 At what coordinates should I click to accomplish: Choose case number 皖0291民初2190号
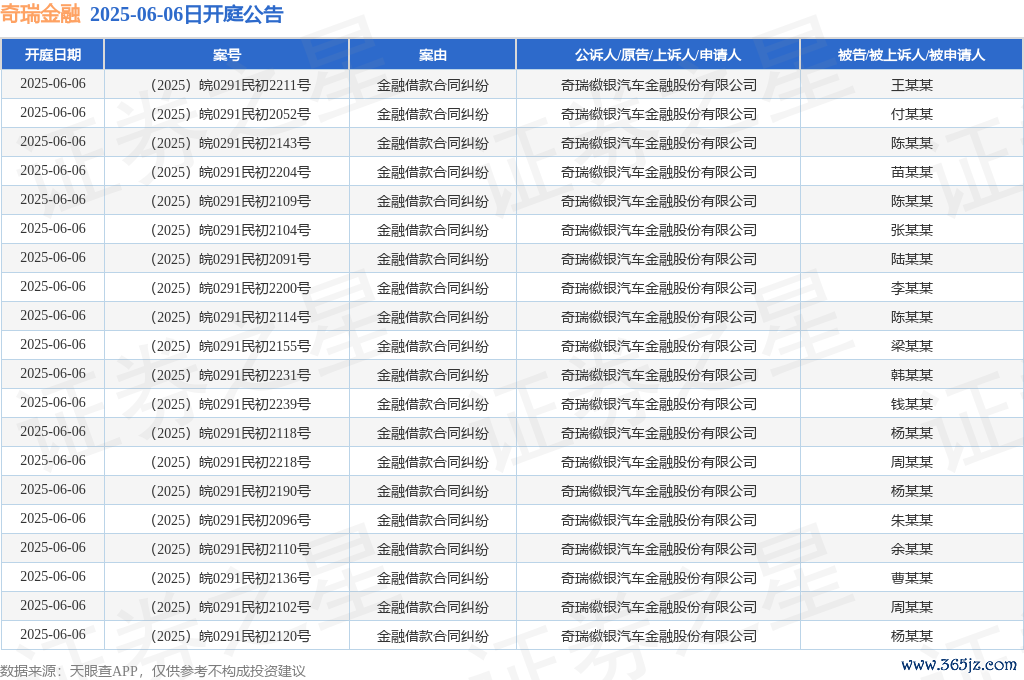click(x=231, y=491)
